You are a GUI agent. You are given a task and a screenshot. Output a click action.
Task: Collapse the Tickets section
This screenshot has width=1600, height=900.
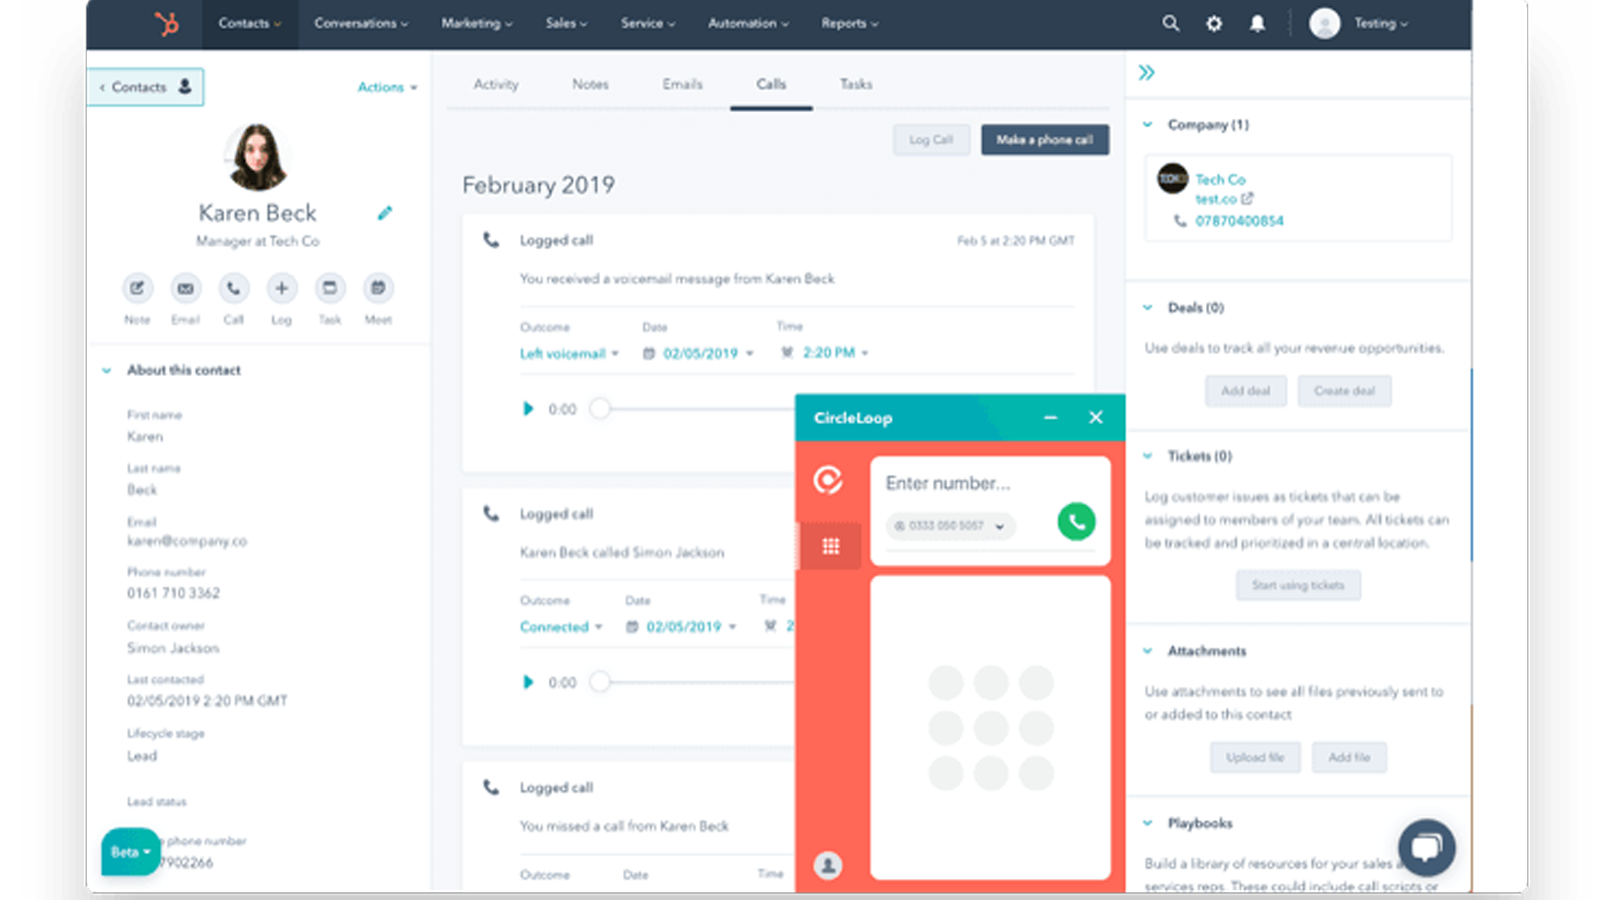[x=1146, y=455]
